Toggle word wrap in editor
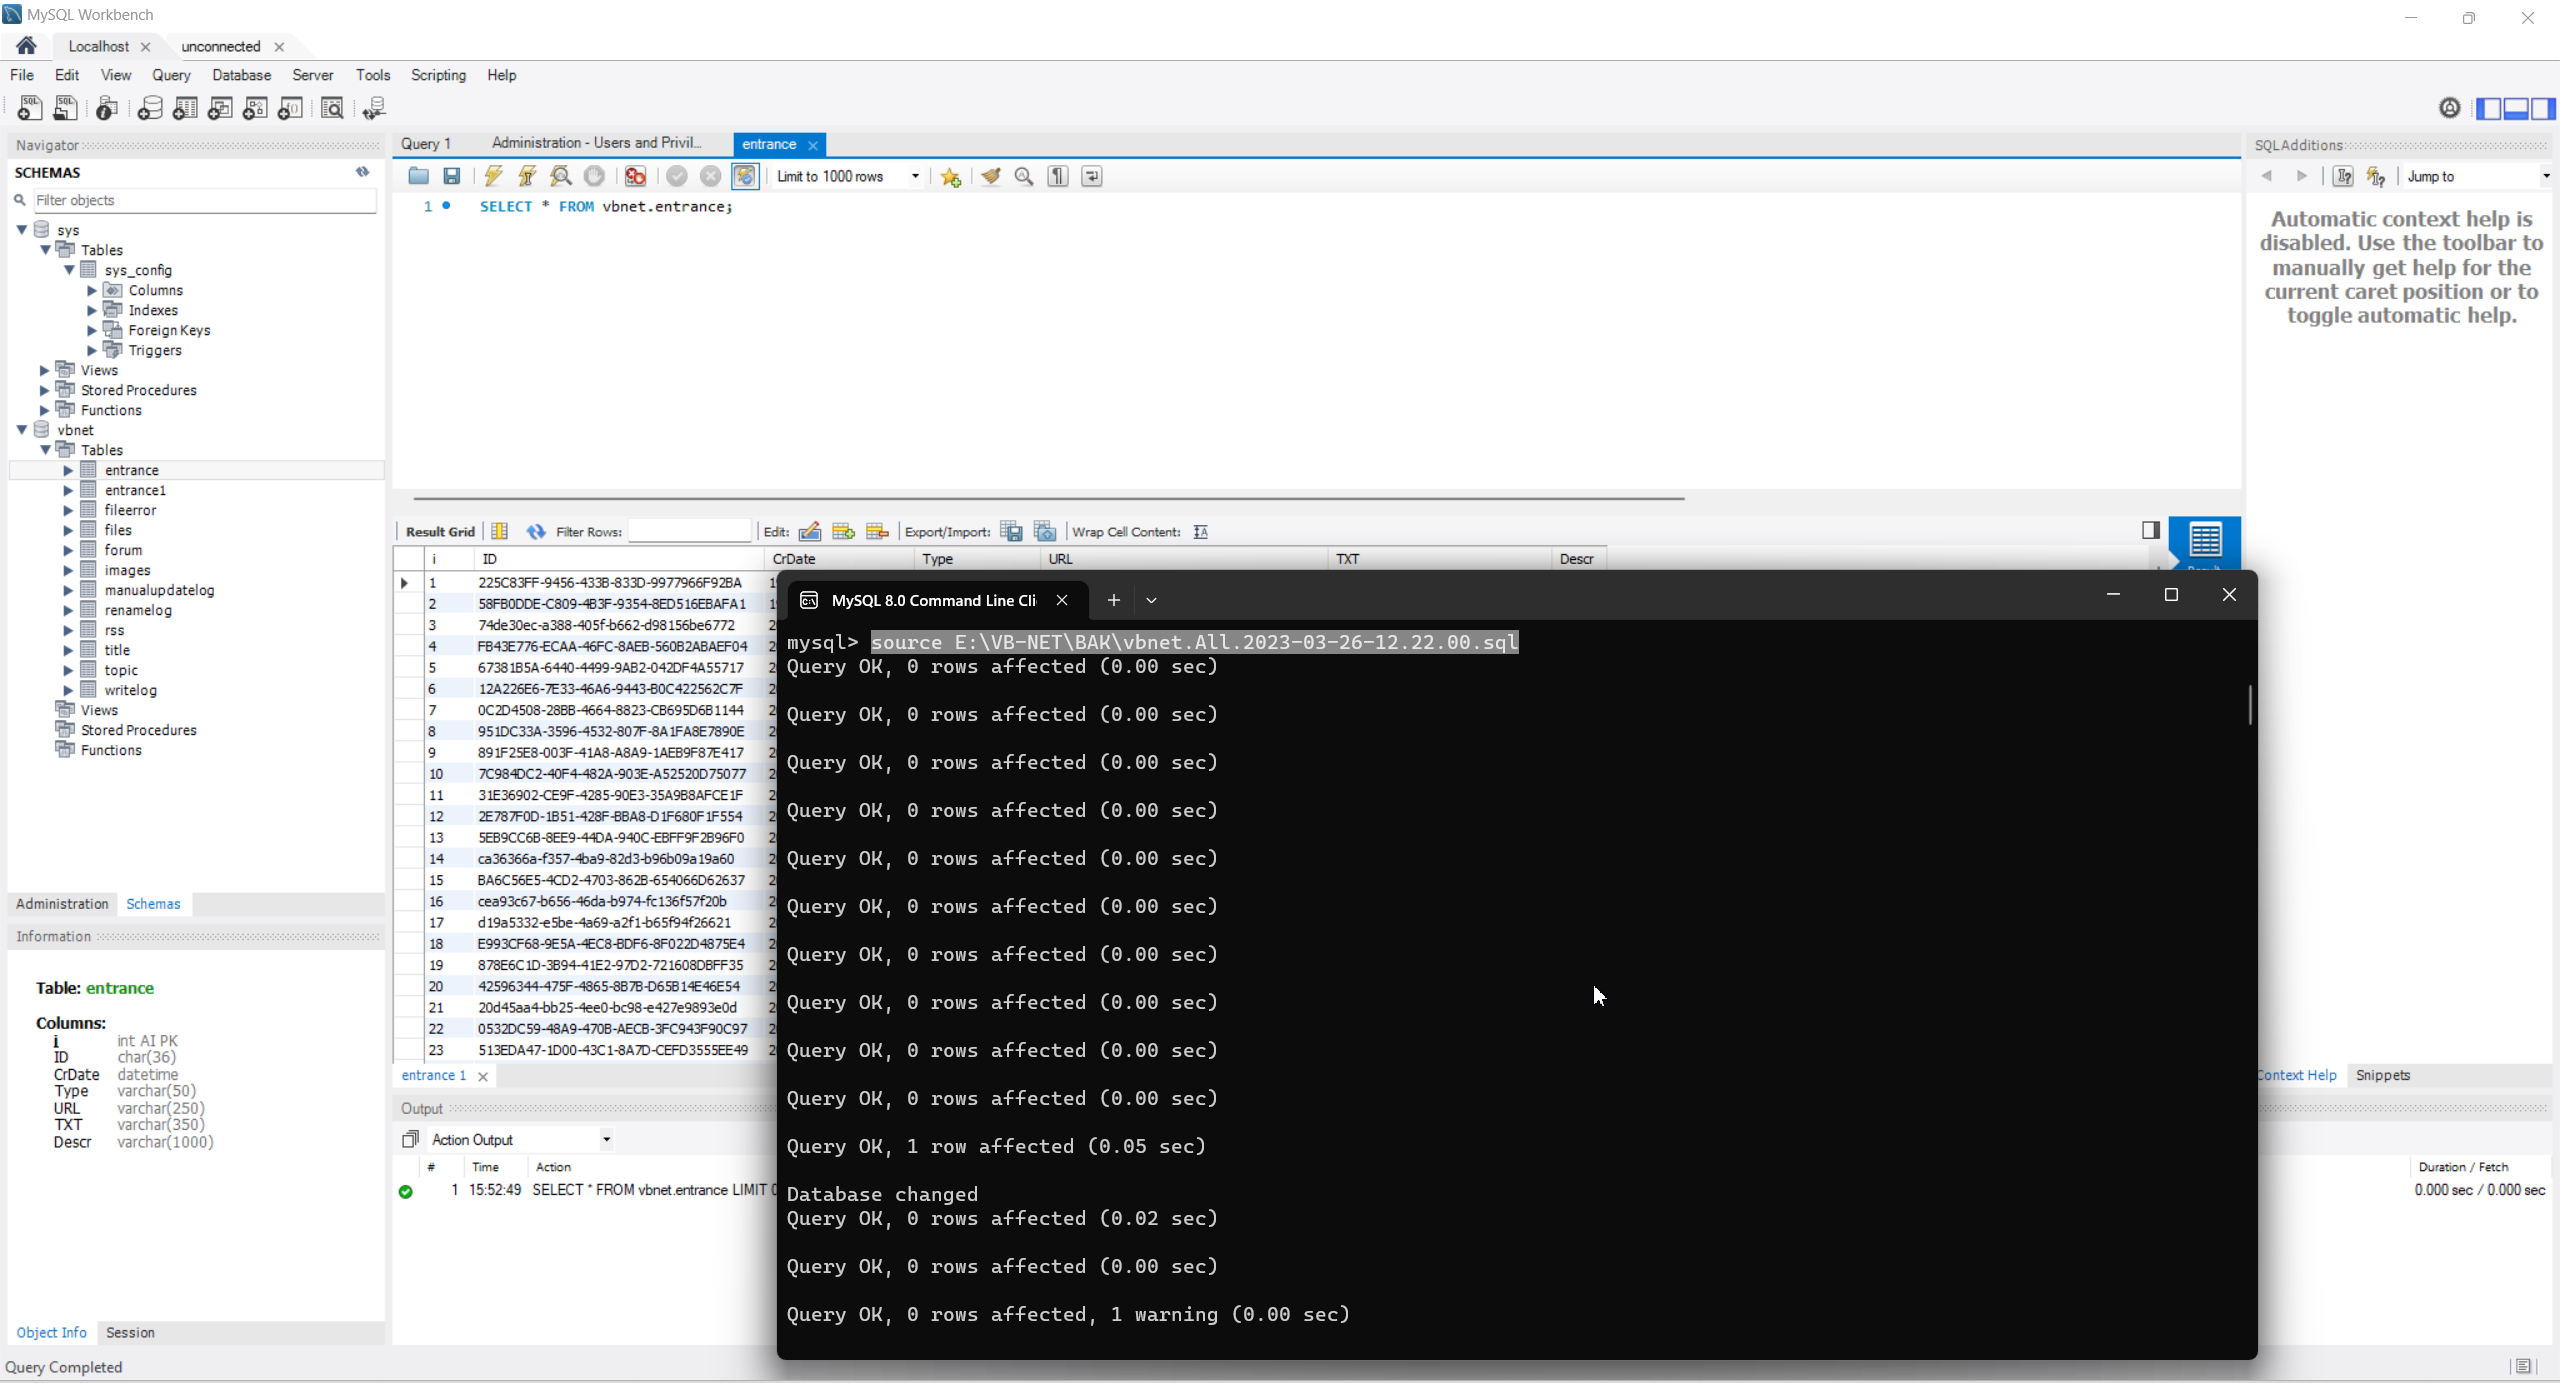This screenshot has height=1383, width=2560. [1092, 176]
